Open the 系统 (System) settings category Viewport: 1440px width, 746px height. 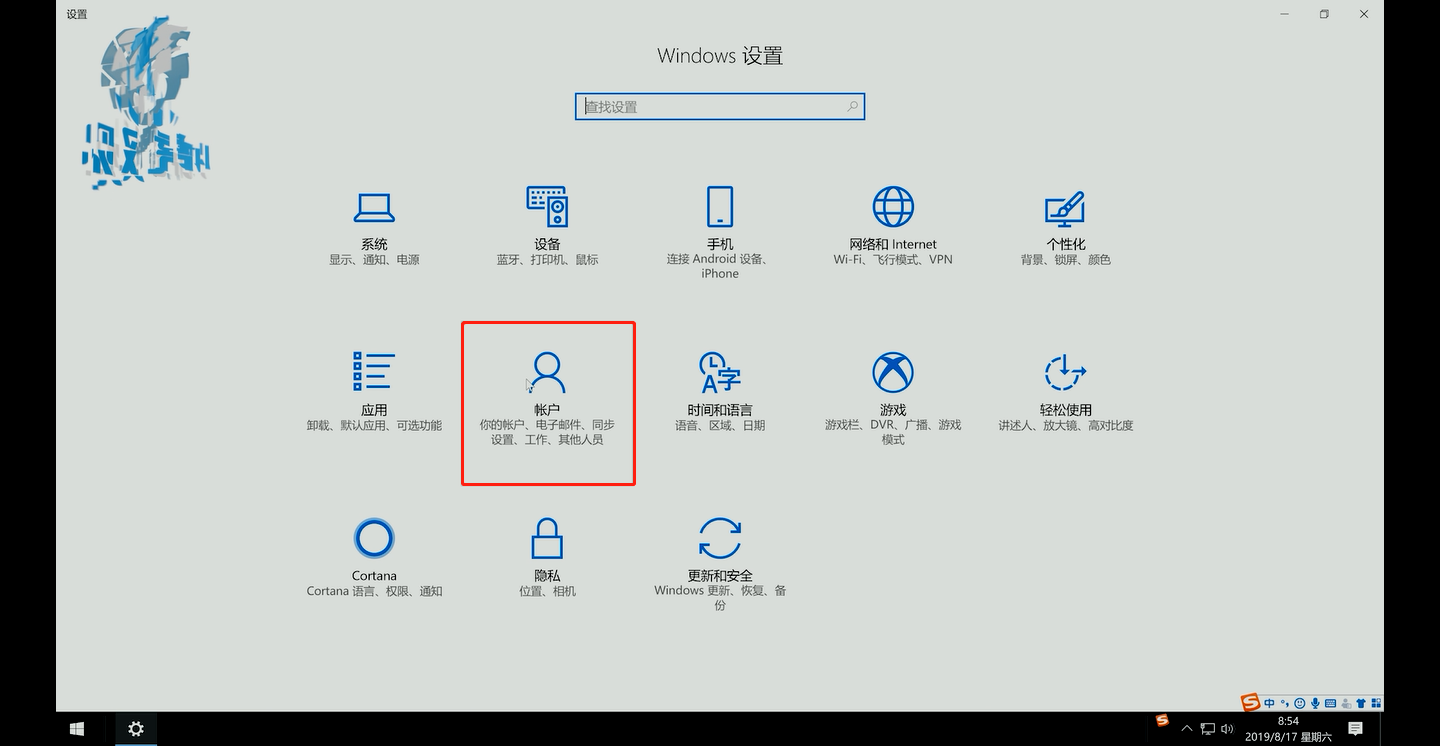(374, 226)
